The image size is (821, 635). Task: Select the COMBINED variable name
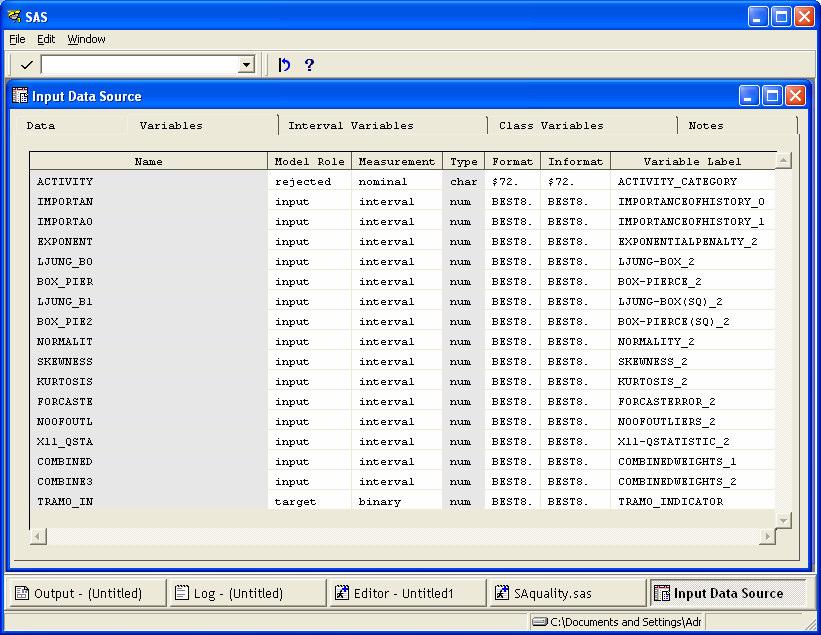(x=65, y=461)
